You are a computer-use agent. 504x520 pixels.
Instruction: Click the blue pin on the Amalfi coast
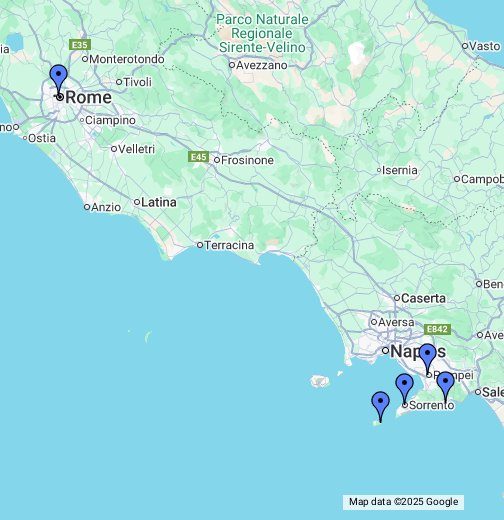point(445,385)
